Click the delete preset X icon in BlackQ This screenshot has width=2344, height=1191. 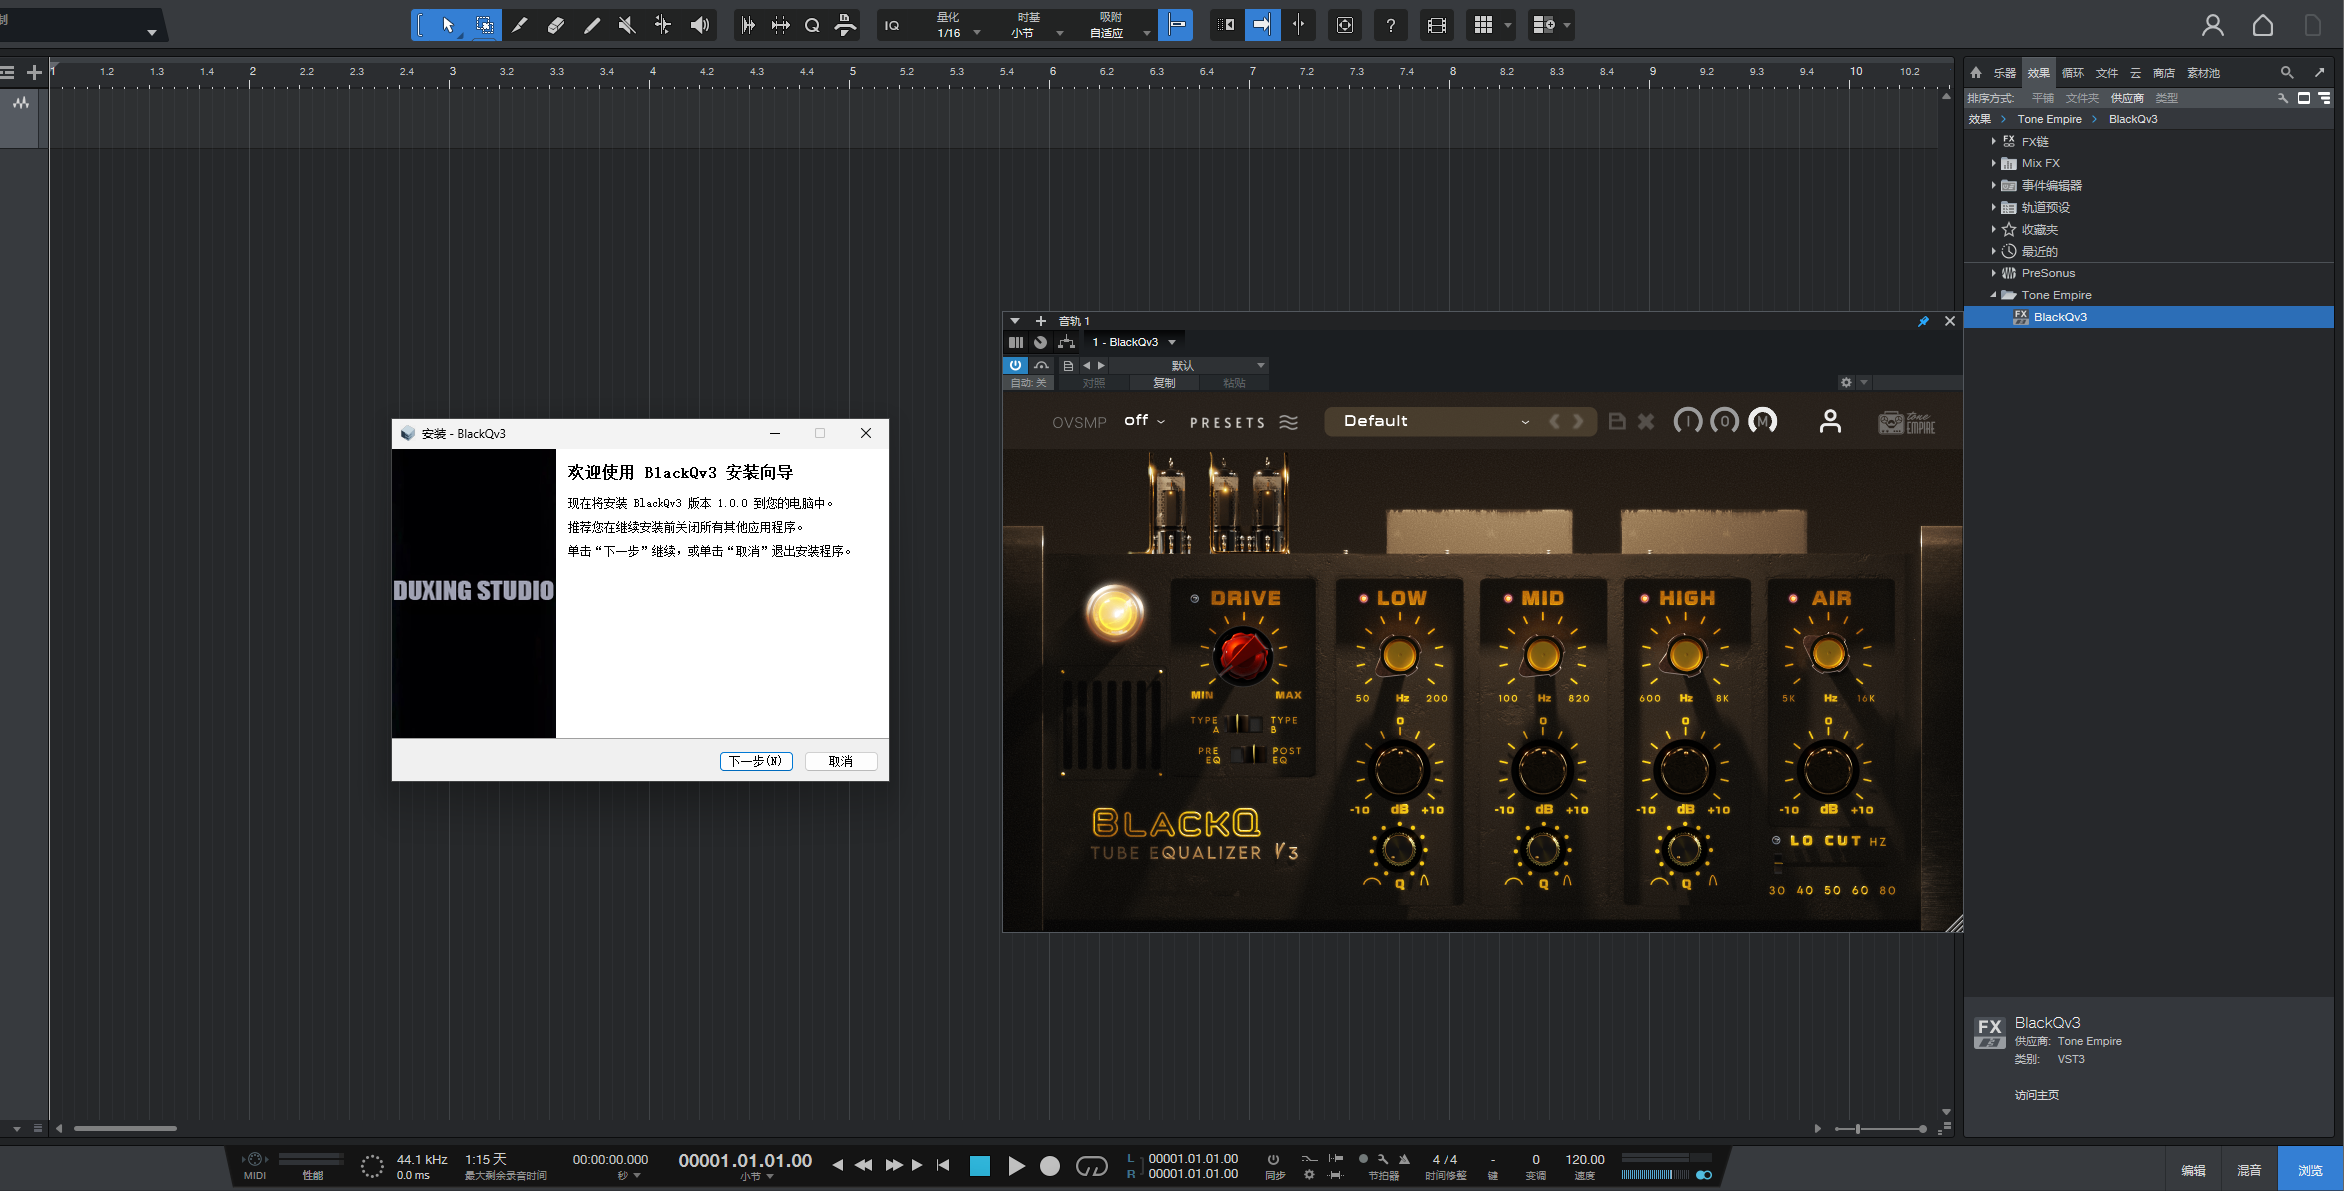(1646, 421)
